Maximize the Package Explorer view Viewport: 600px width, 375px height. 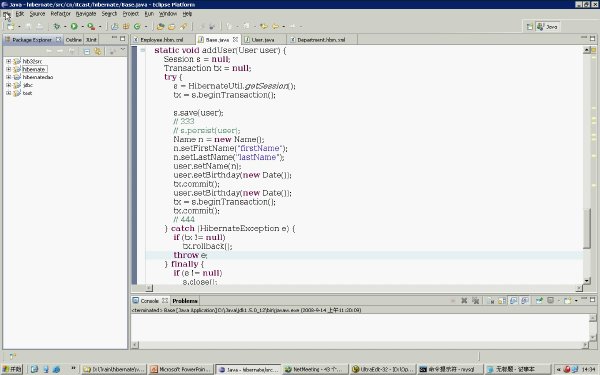click(122, 38)
